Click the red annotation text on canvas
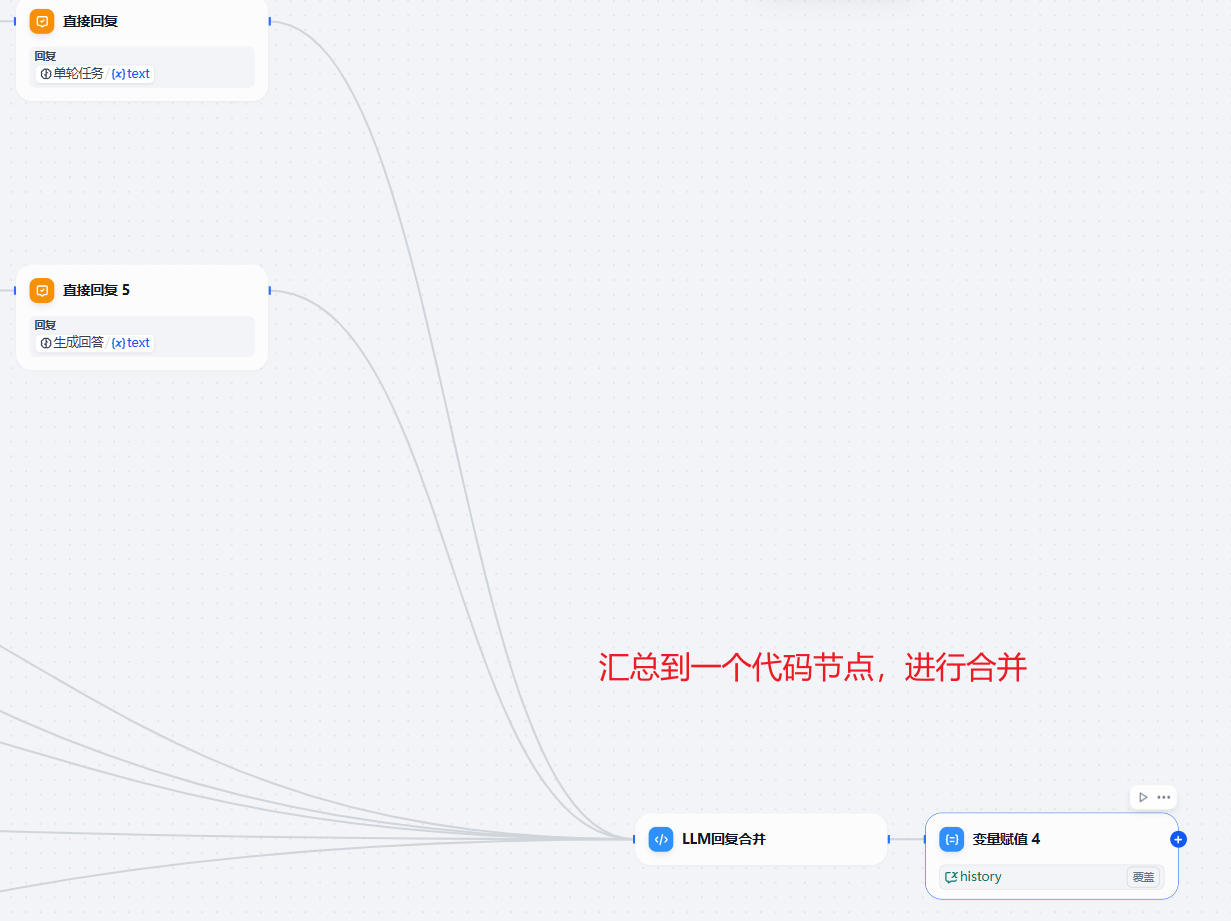The image size is (1231, 921). click(x=812, y=667)
